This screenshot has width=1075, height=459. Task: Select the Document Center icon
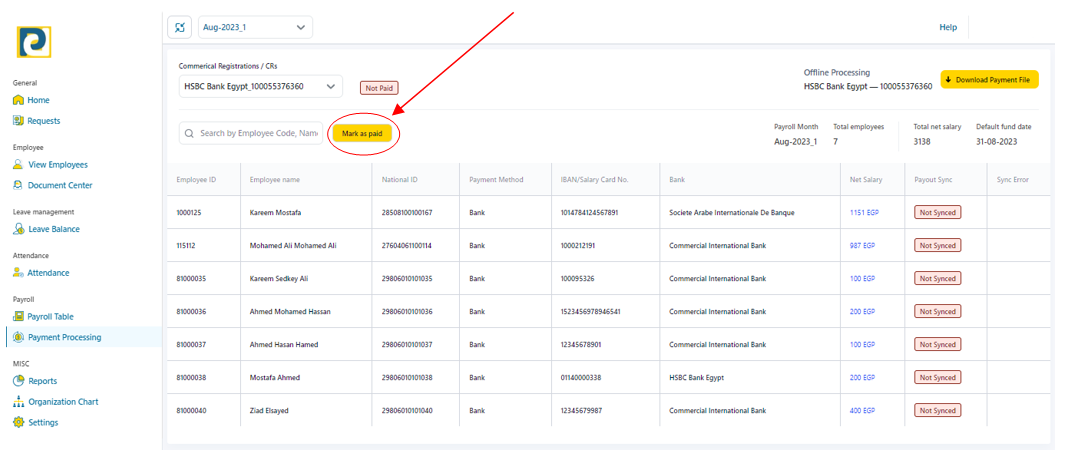[x=18, y=186]
